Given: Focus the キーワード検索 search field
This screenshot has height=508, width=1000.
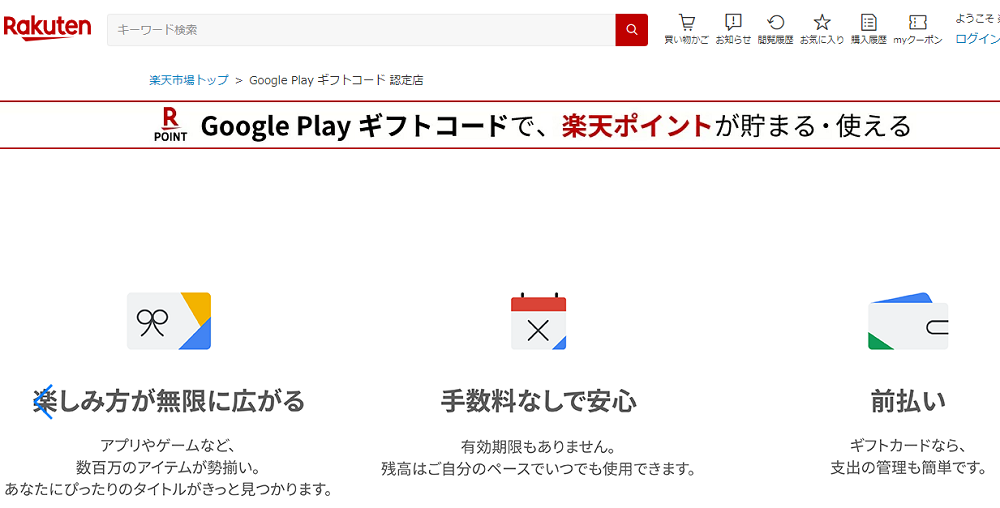Looking at the screenshot, I should tap(361, 30).
